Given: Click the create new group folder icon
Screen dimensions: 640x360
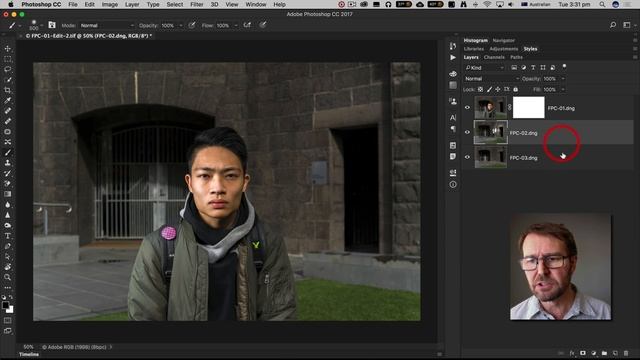Looking at the screenshot, I should 604,353.
